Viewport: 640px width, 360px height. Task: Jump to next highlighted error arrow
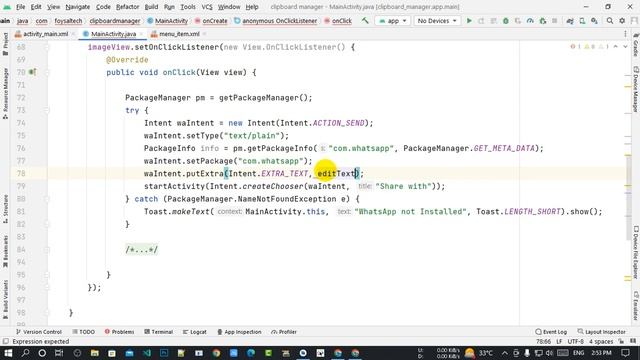tap(625, 47)
